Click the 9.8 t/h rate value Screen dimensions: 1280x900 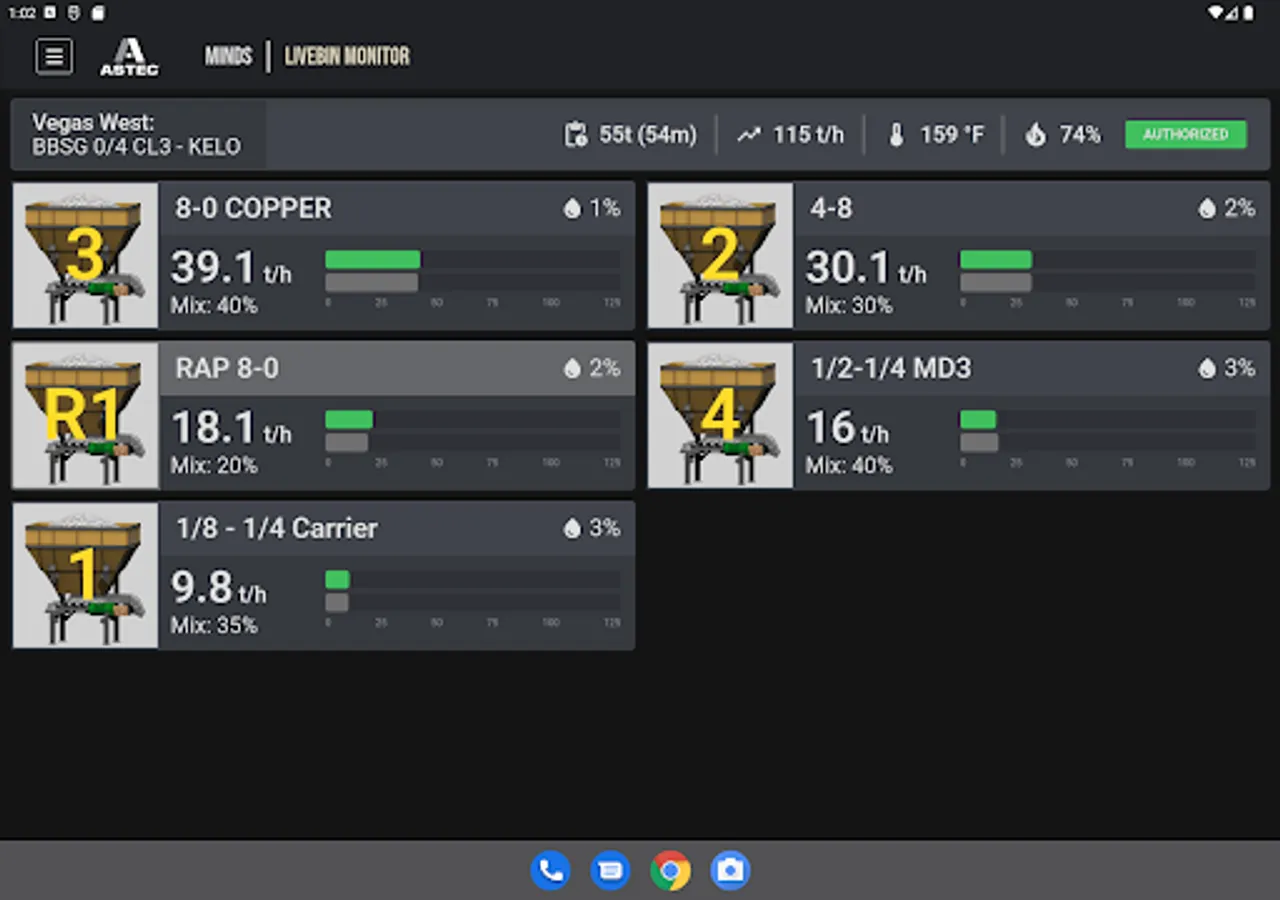tap(219, 588)
